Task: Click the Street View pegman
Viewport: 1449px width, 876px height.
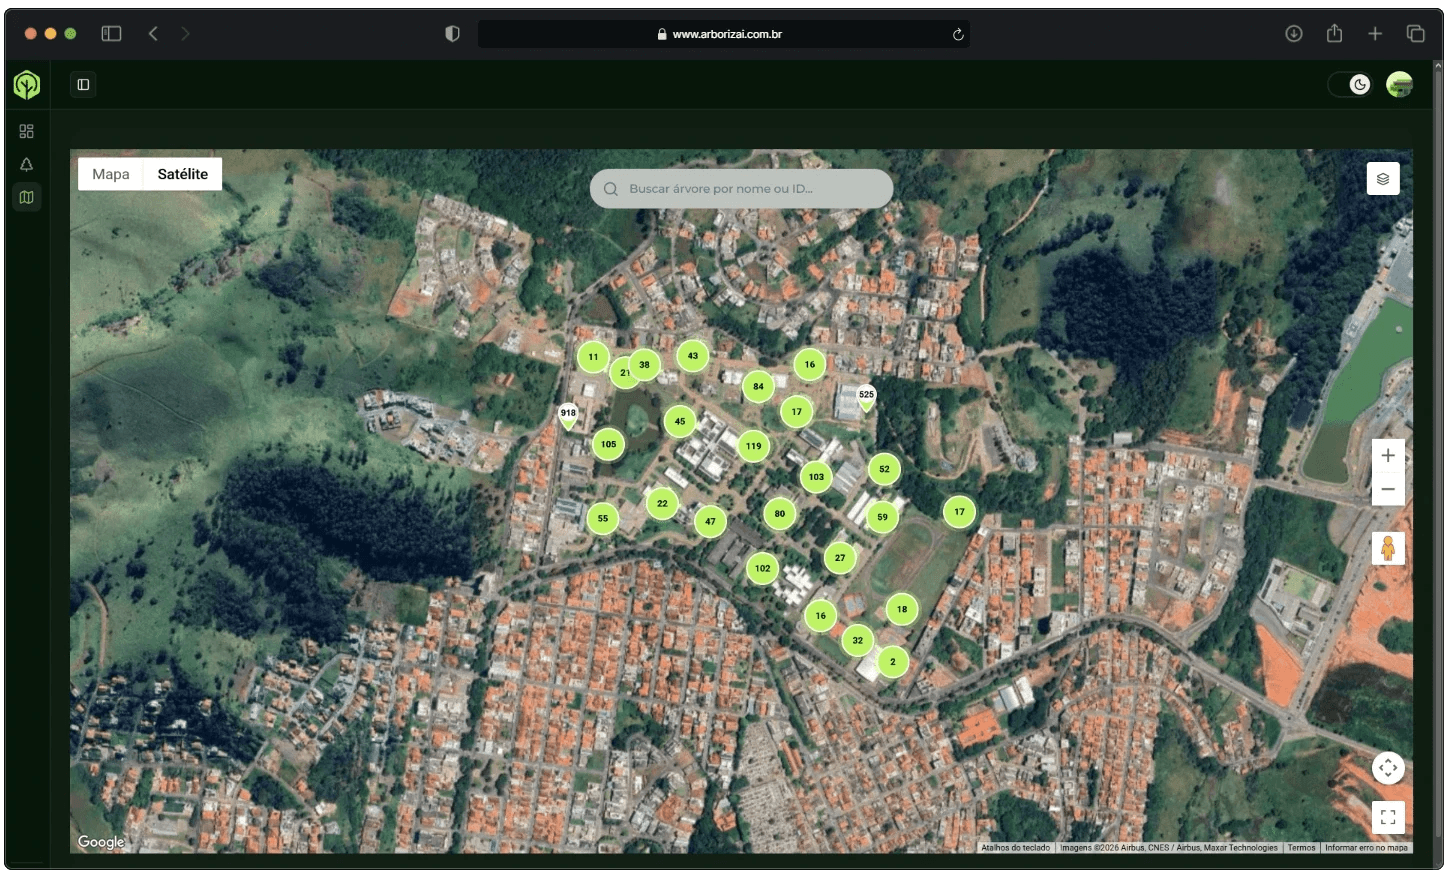Action: point(1388,548)
